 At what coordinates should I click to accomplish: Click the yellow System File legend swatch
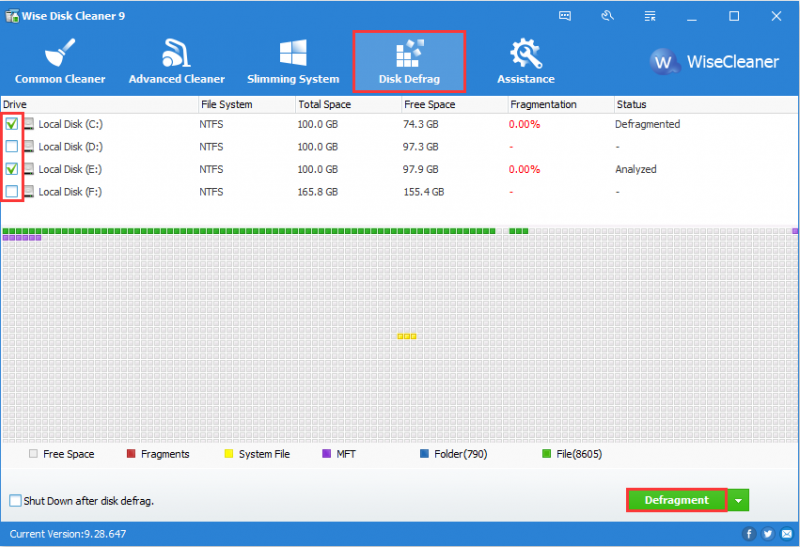[x=229, y=454]
